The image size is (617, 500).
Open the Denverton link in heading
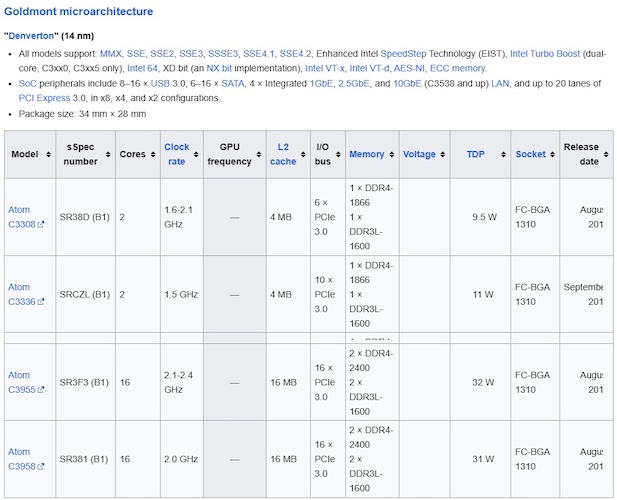[x=31, y=36]
